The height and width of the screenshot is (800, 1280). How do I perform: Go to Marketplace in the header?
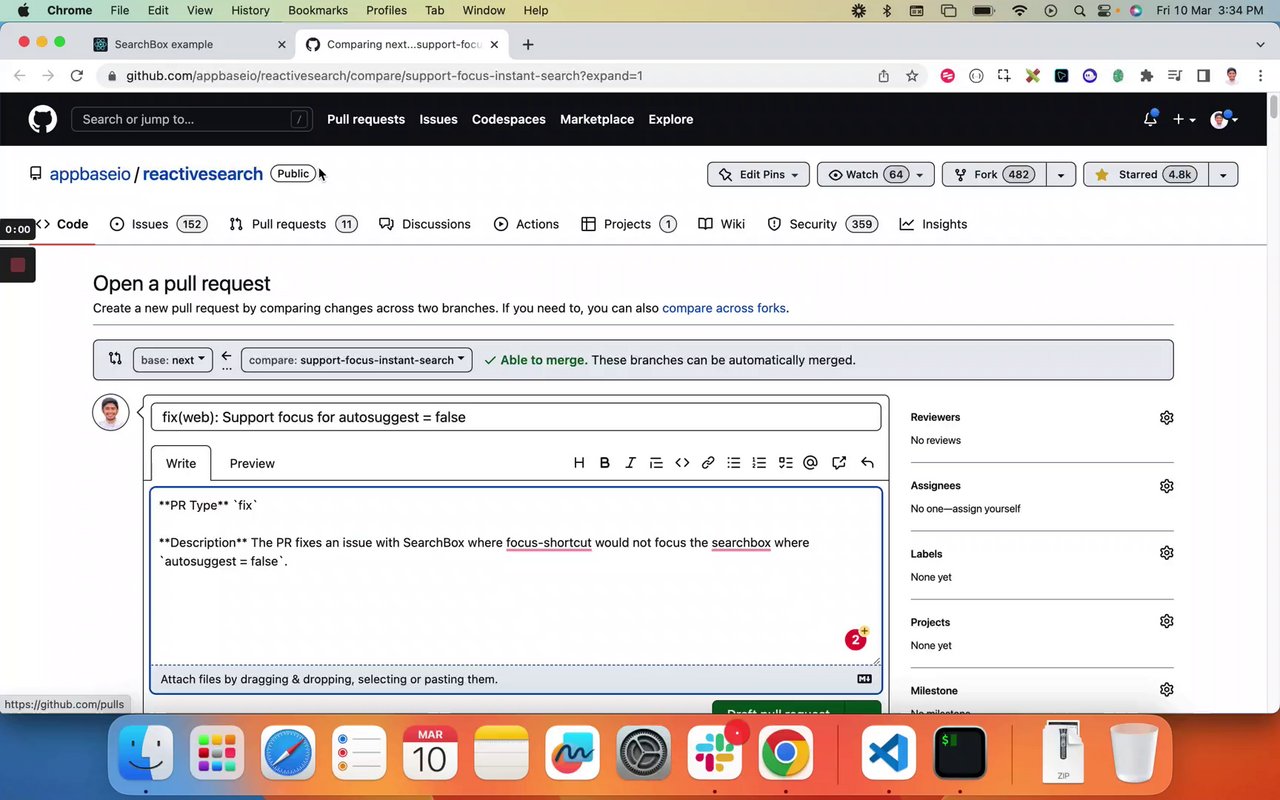[x=597, y=119]
